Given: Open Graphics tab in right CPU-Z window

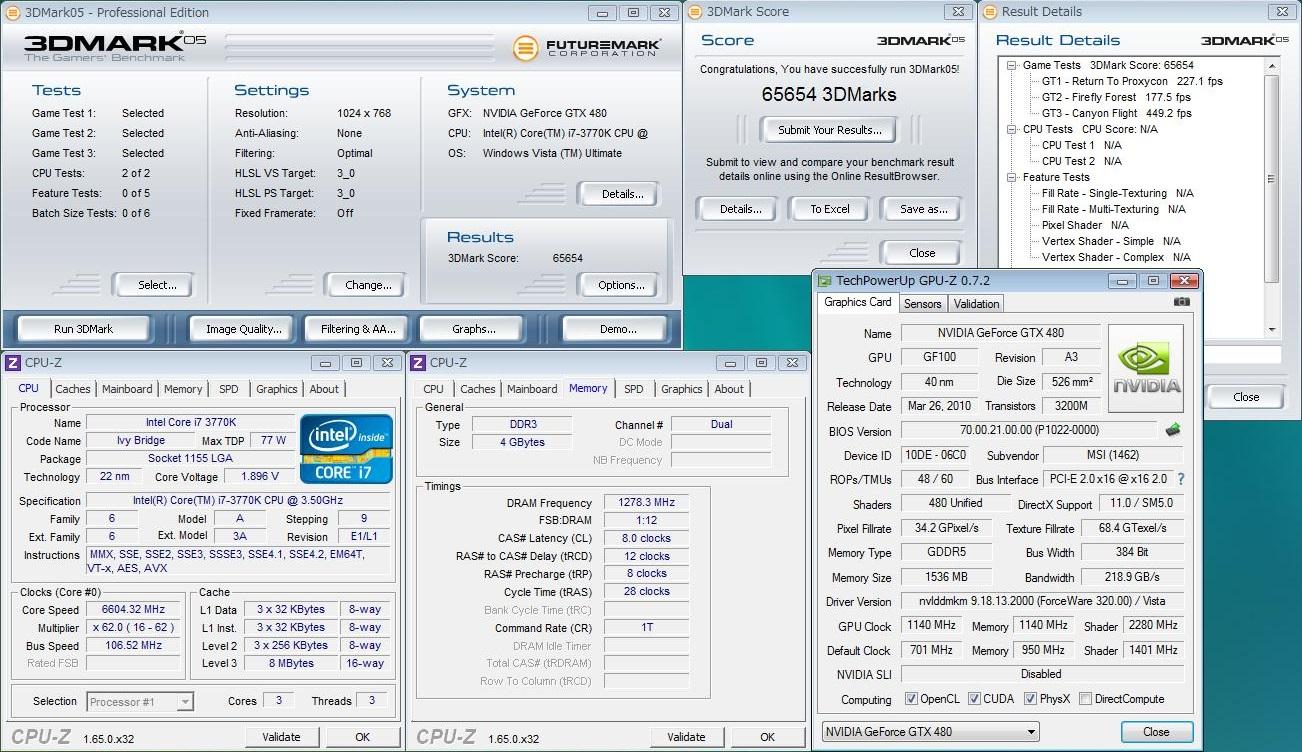Looking at the screenshot, I should tap(682, 389).
